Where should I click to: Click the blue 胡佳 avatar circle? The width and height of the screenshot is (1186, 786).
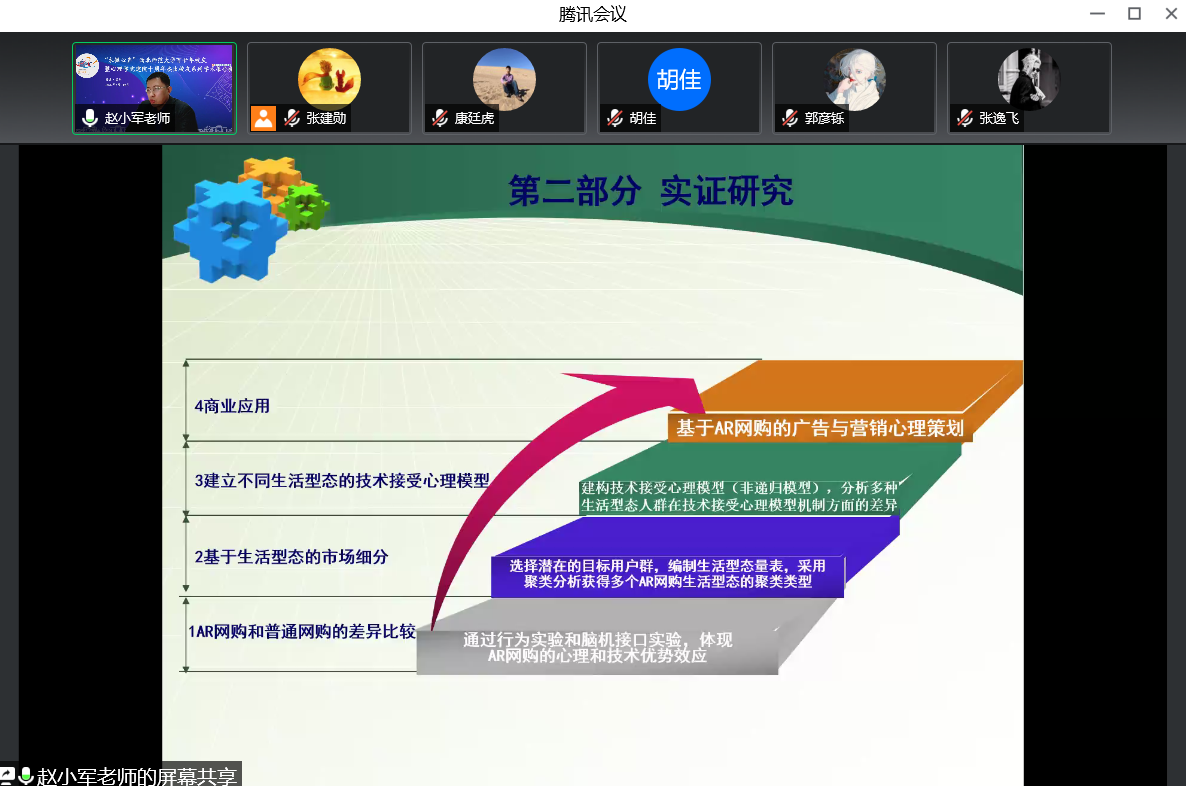(x=679, y=78)
